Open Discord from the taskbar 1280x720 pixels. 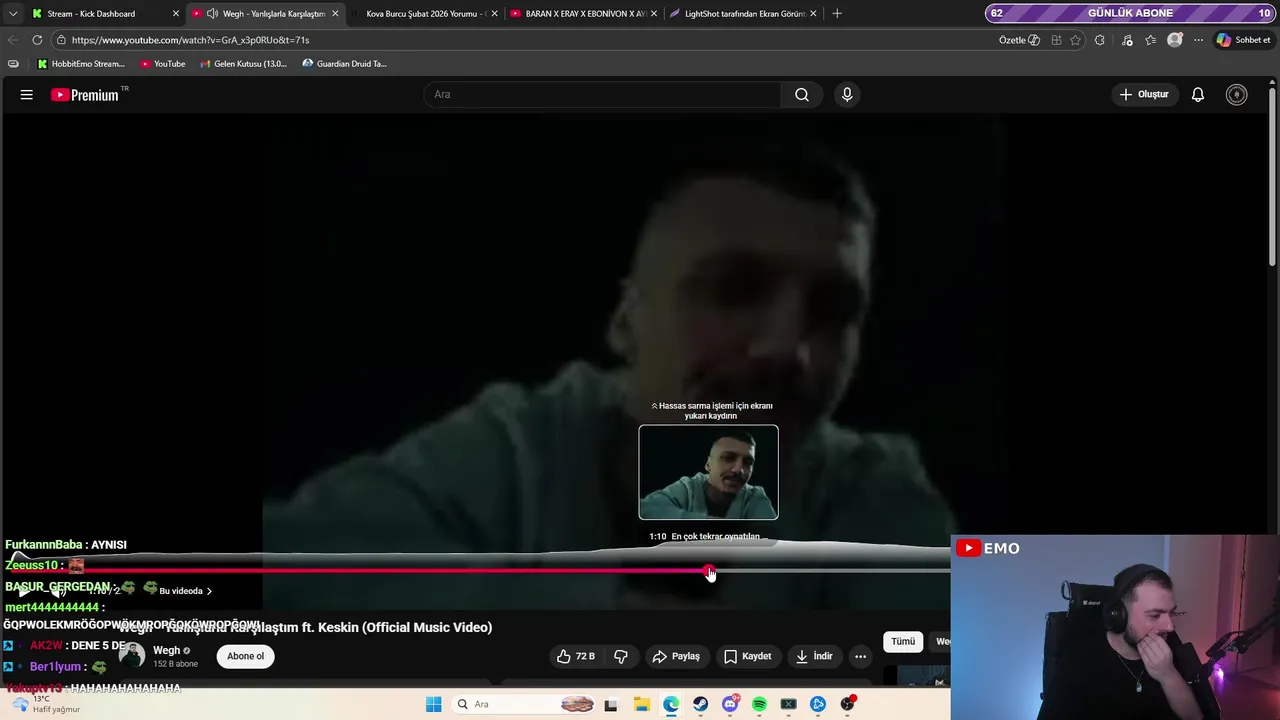(730, 704)
